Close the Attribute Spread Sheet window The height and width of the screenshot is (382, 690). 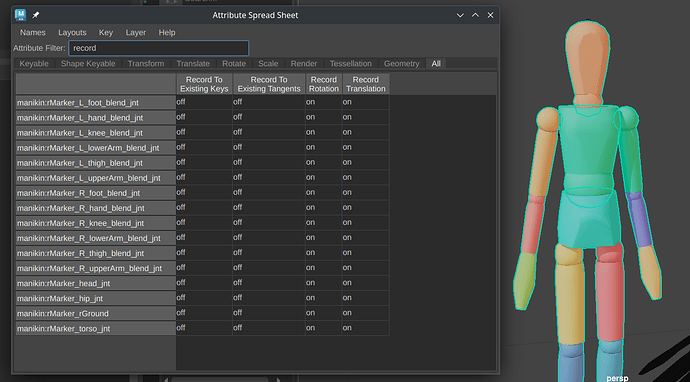490,15
